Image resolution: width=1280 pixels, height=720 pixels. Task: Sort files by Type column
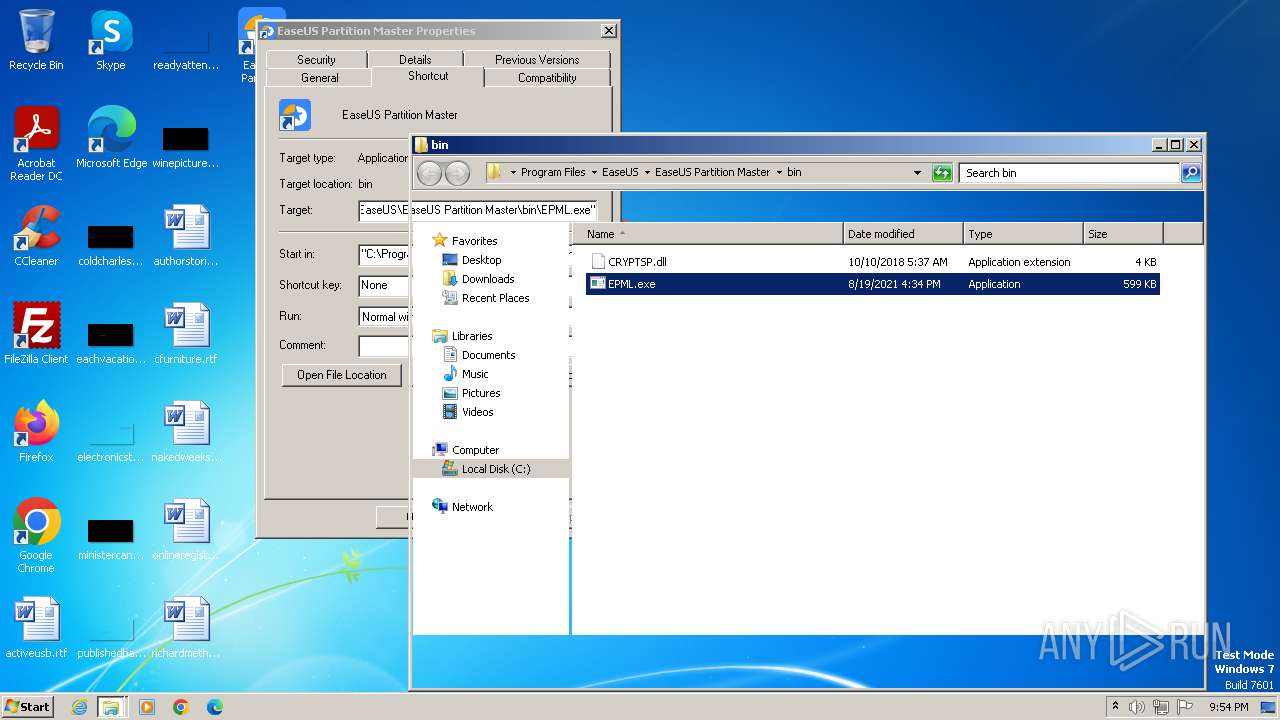[x=1023, y=234]
